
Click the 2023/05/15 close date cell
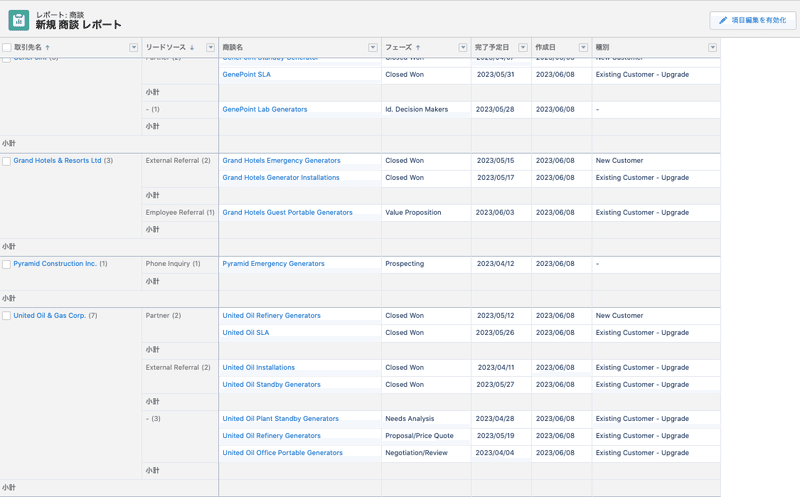(501, 161)
